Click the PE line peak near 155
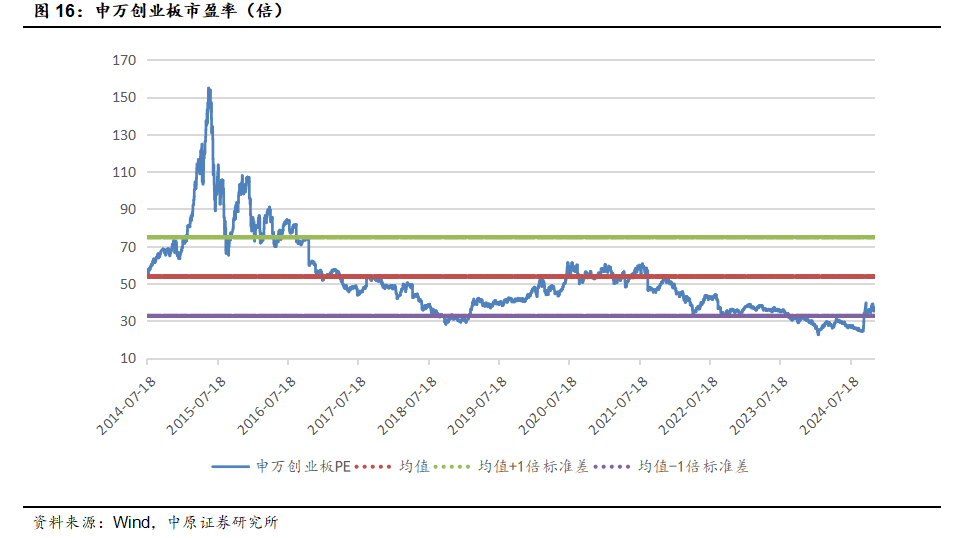This screenshot has width=967, height=538. (208, 89)
